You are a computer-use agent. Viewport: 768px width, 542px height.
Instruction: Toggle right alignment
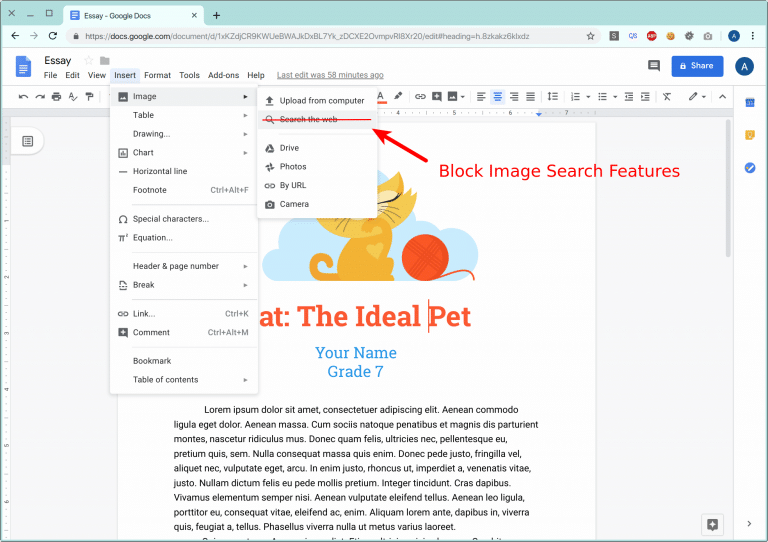[514, 96]
